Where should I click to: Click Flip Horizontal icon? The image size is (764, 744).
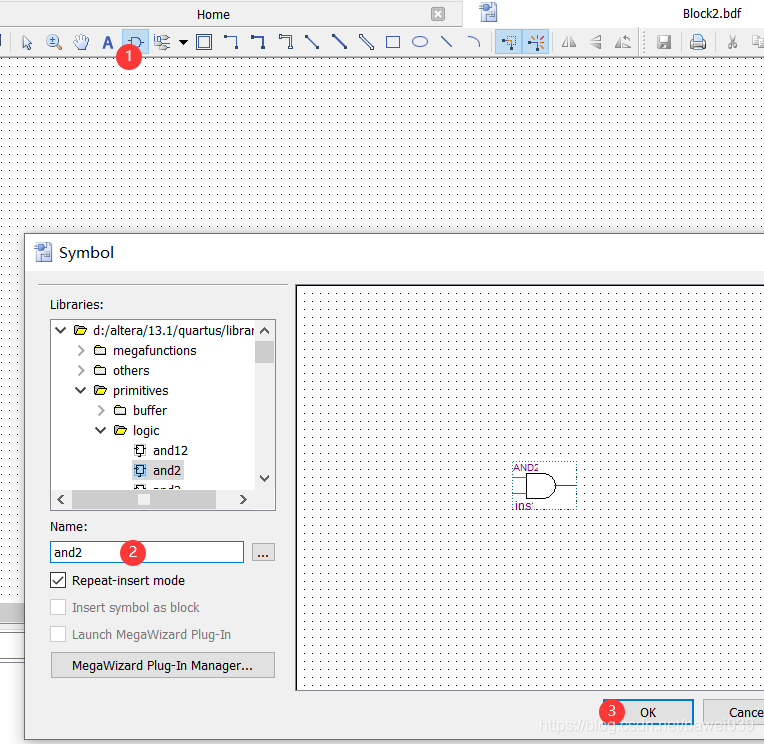click(x=569, y=42)
